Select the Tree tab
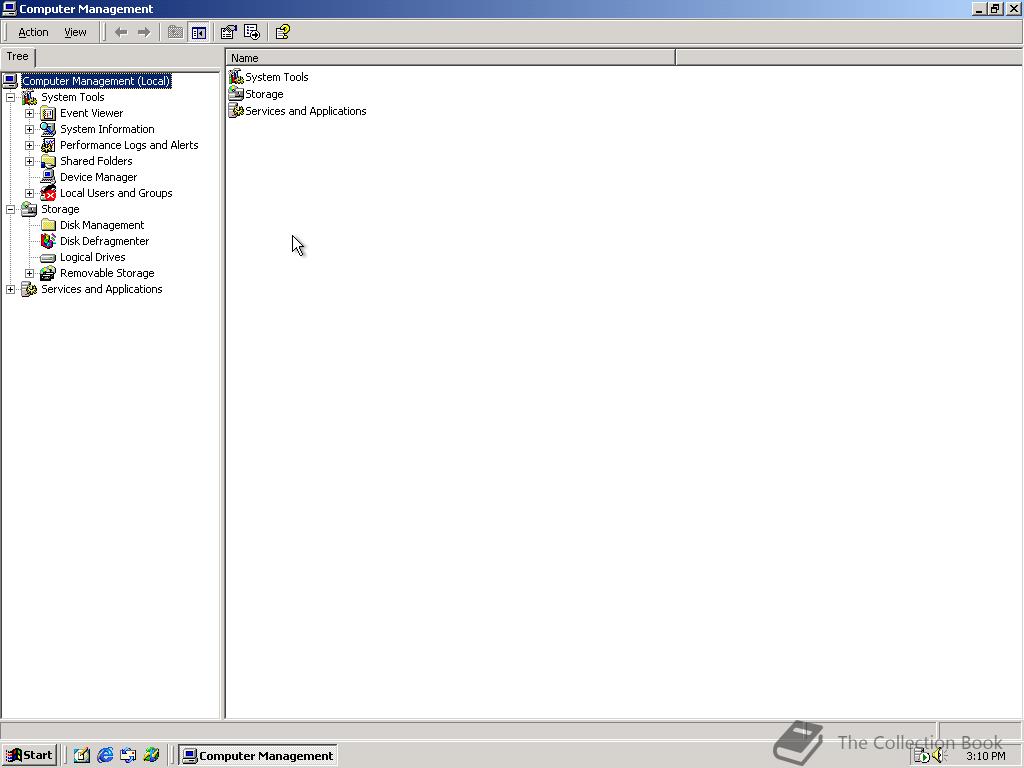This screenshot has width=1024, height=768. click(x=18, y=57)
